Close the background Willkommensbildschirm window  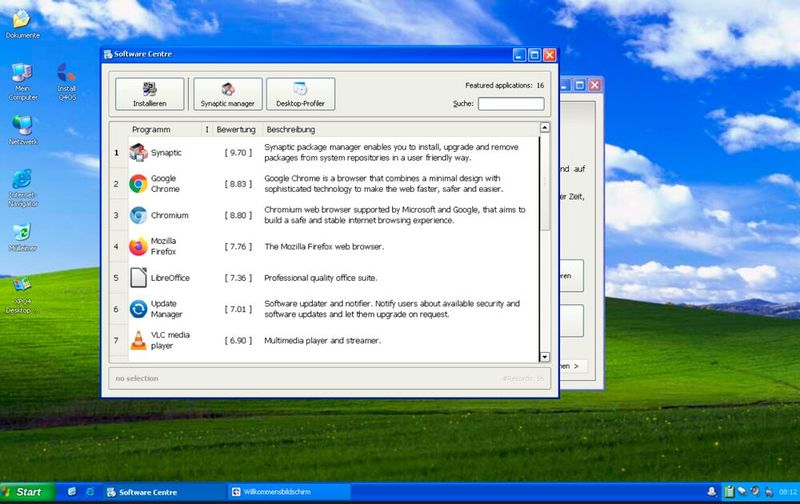(x=594, y=85)
